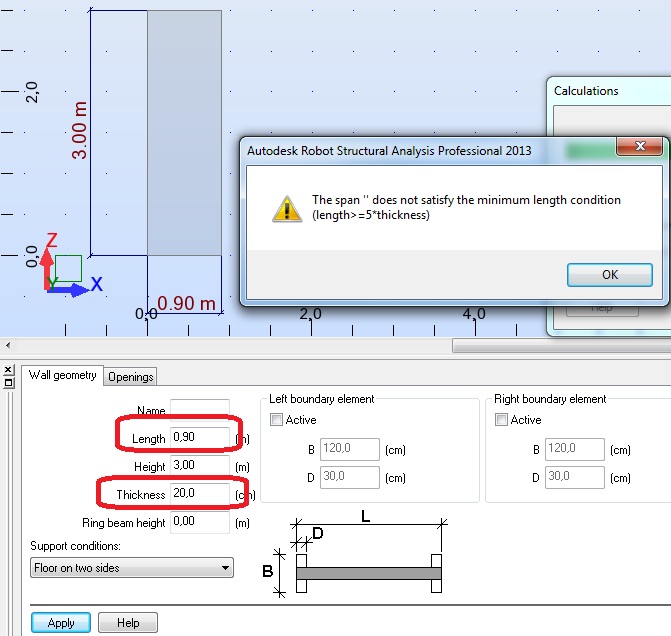Click the Apply button

coord(61,623)
